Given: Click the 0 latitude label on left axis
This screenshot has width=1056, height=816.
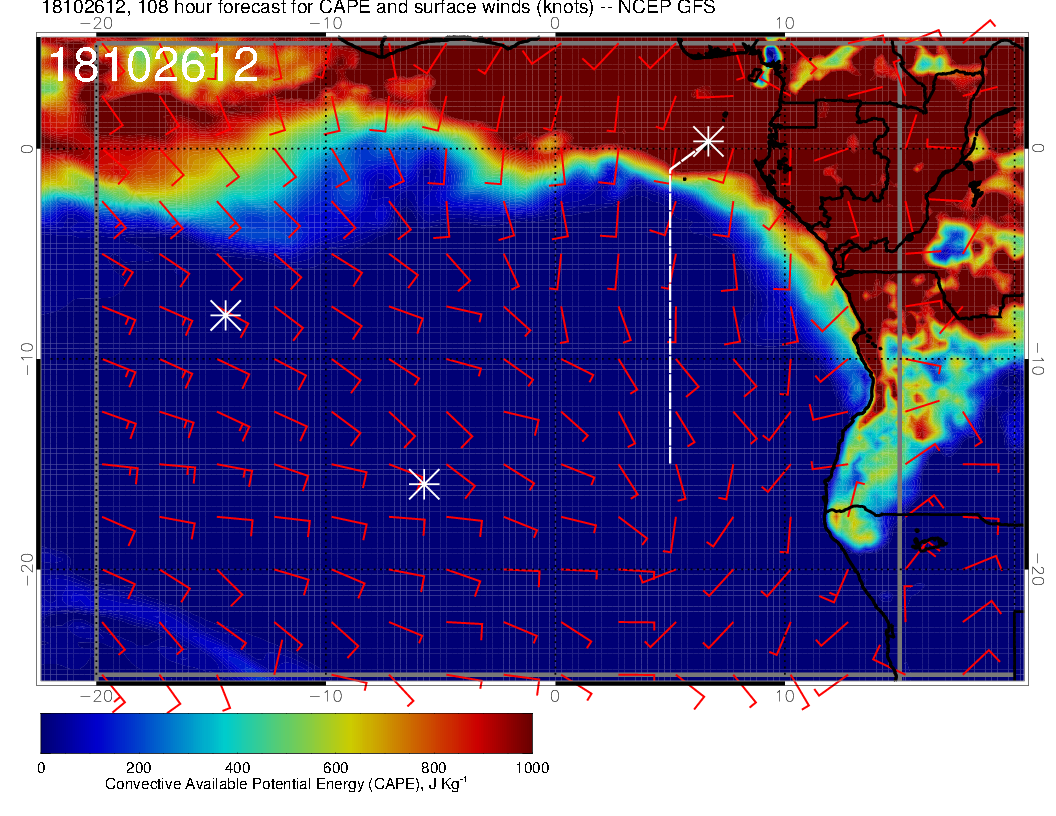Looking at the screenshot, I should click(x=28, y=148).
